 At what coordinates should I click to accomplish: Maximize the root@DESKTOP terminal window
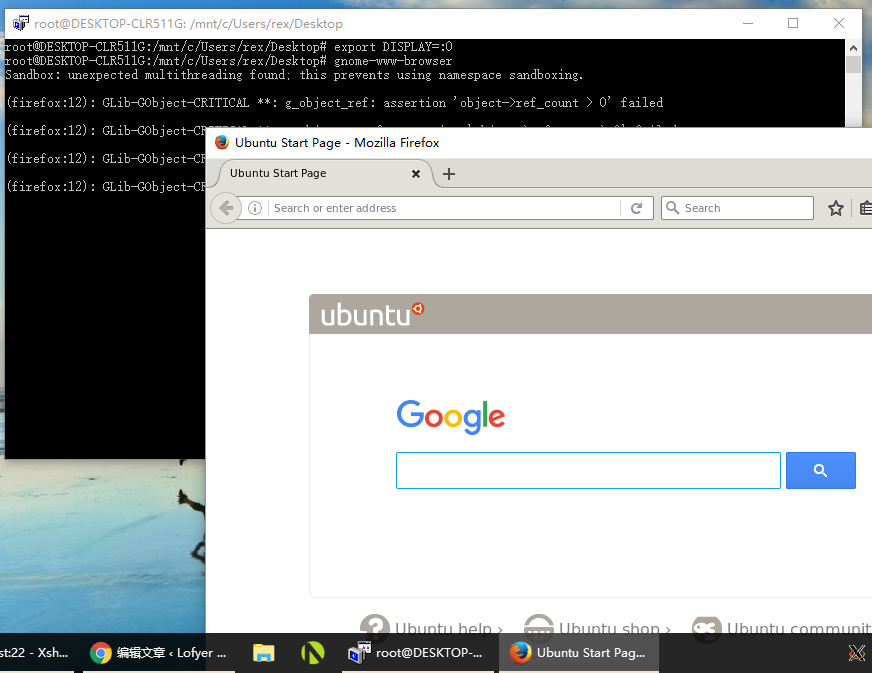coord(793,23)
